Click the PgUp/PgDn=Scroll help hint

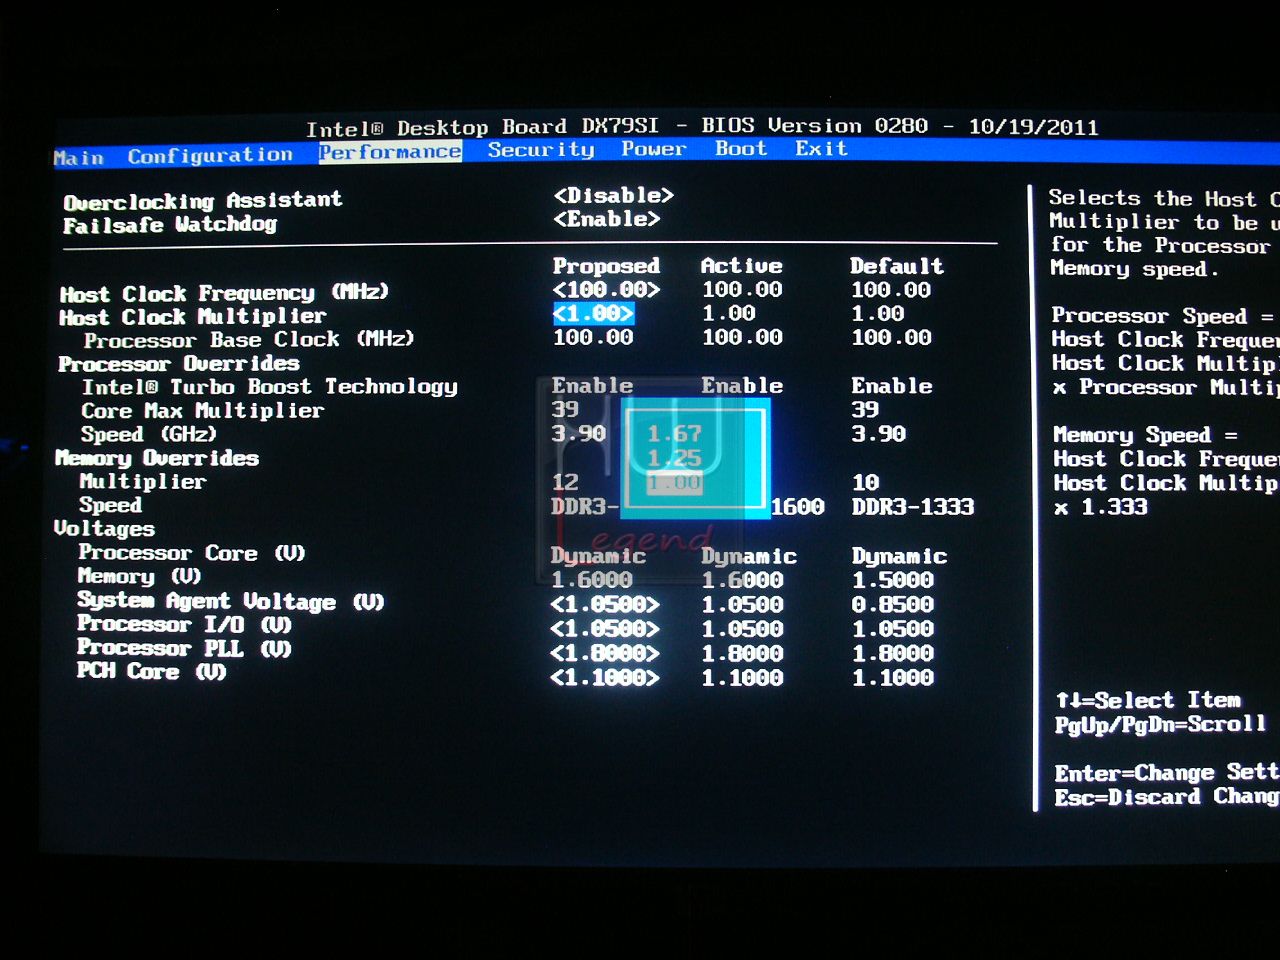point(1160,724)
